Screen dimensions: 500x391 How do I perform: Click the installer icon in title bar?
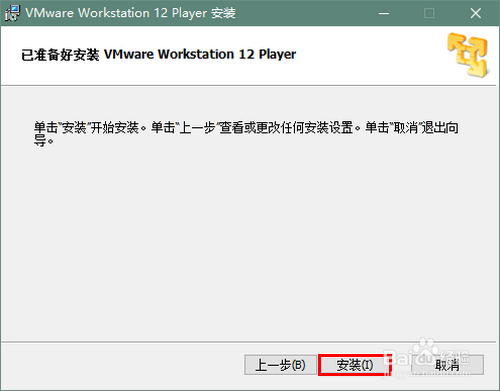[12, 13]
